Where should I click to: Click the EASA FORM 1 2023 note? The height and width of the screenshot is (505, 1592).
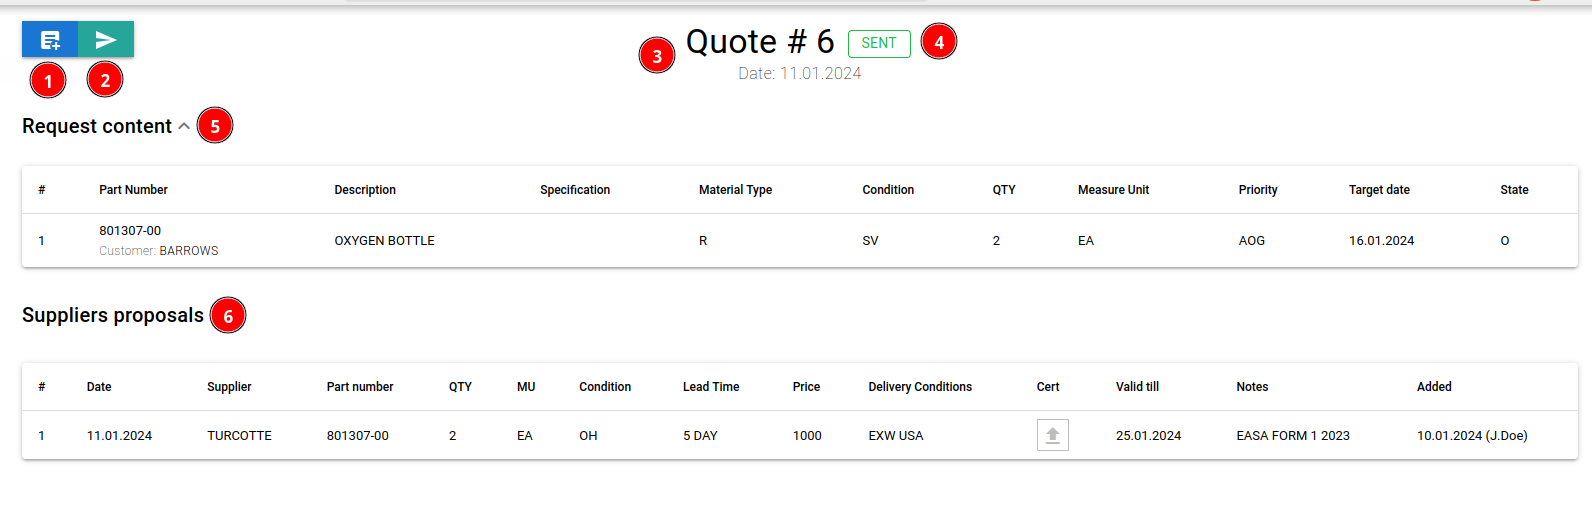[1292, 436]
